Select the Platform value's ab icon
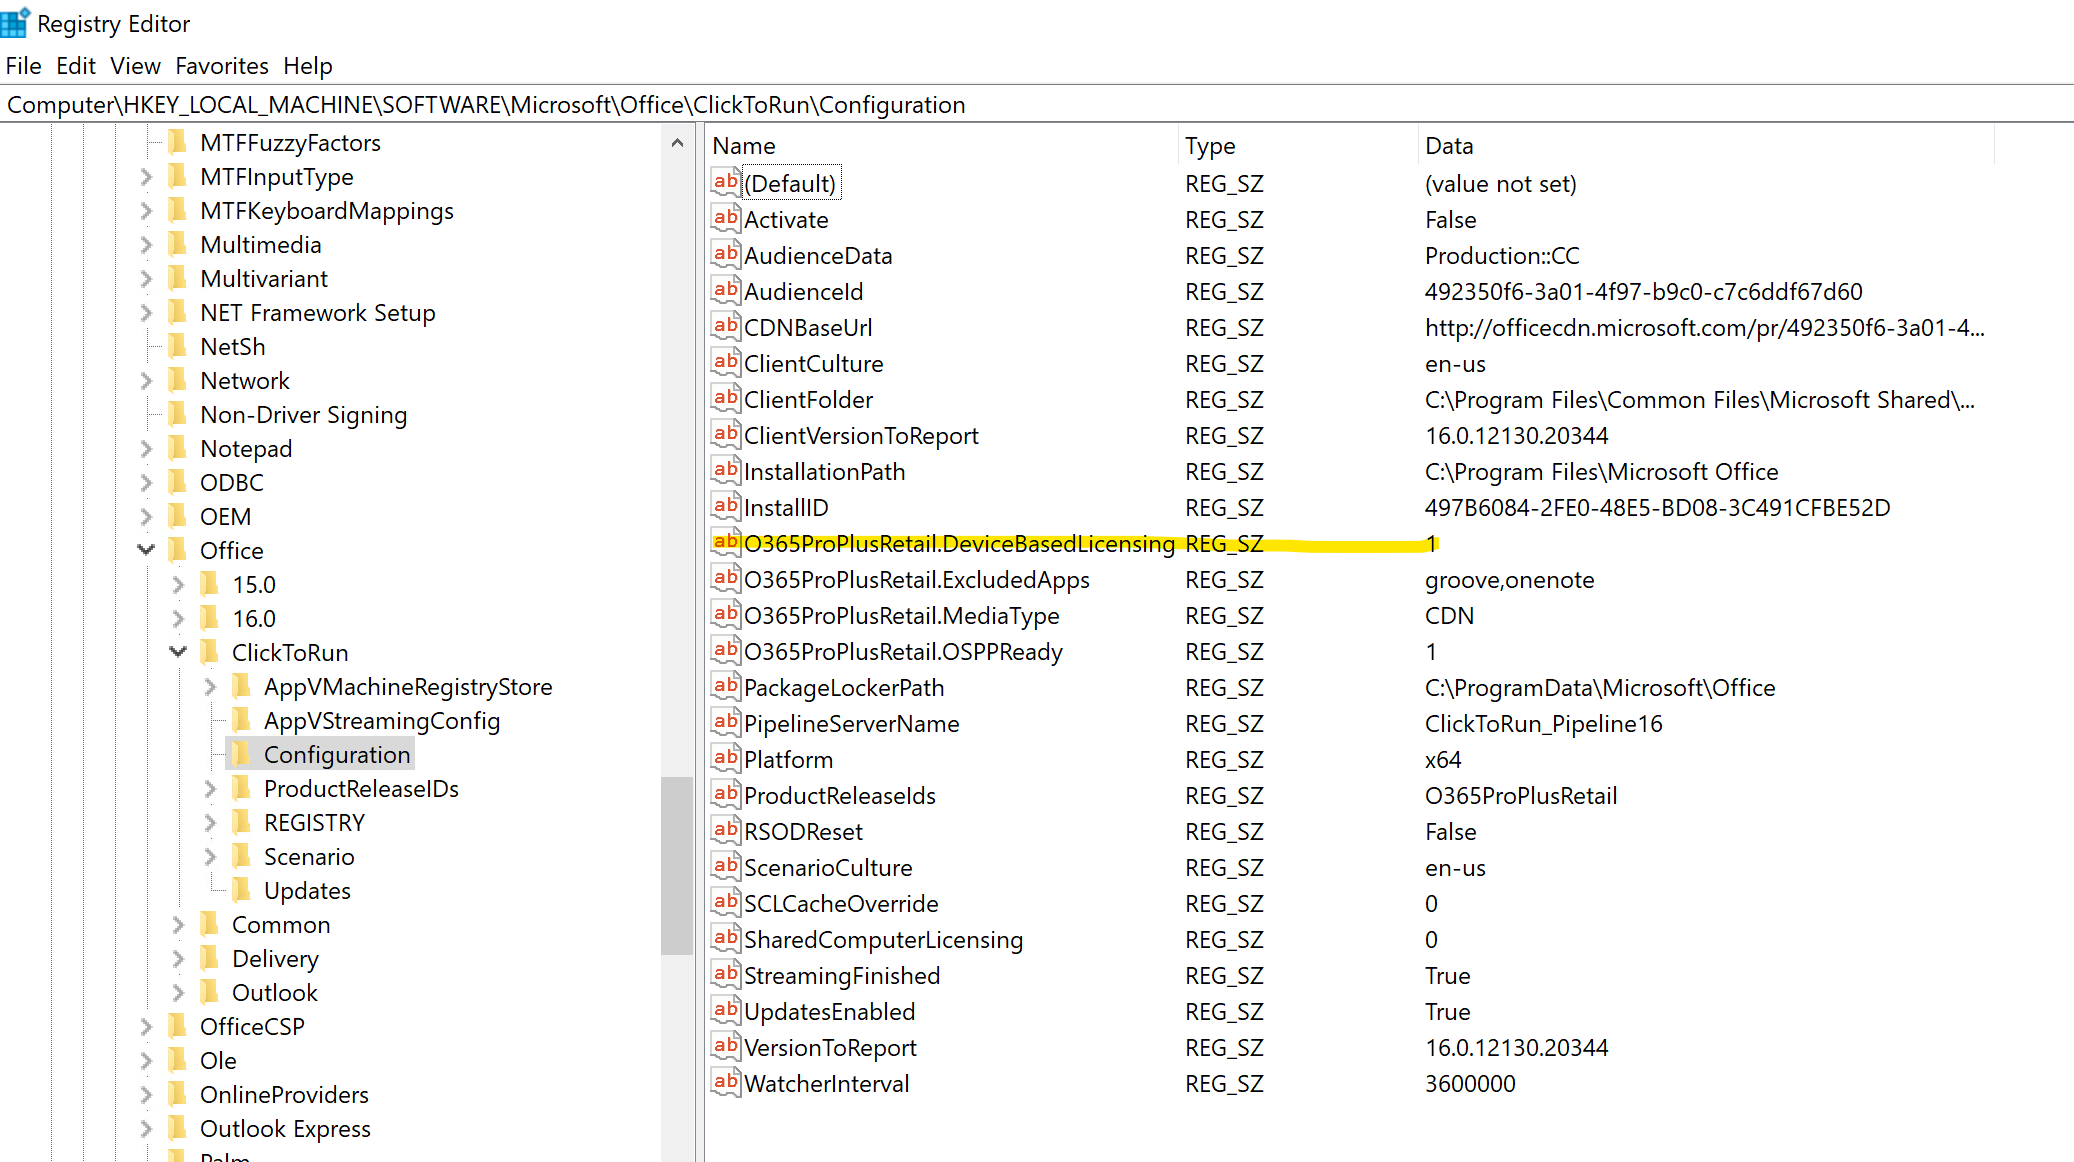Viewport: 2074px width, 1162px height. 725,759
